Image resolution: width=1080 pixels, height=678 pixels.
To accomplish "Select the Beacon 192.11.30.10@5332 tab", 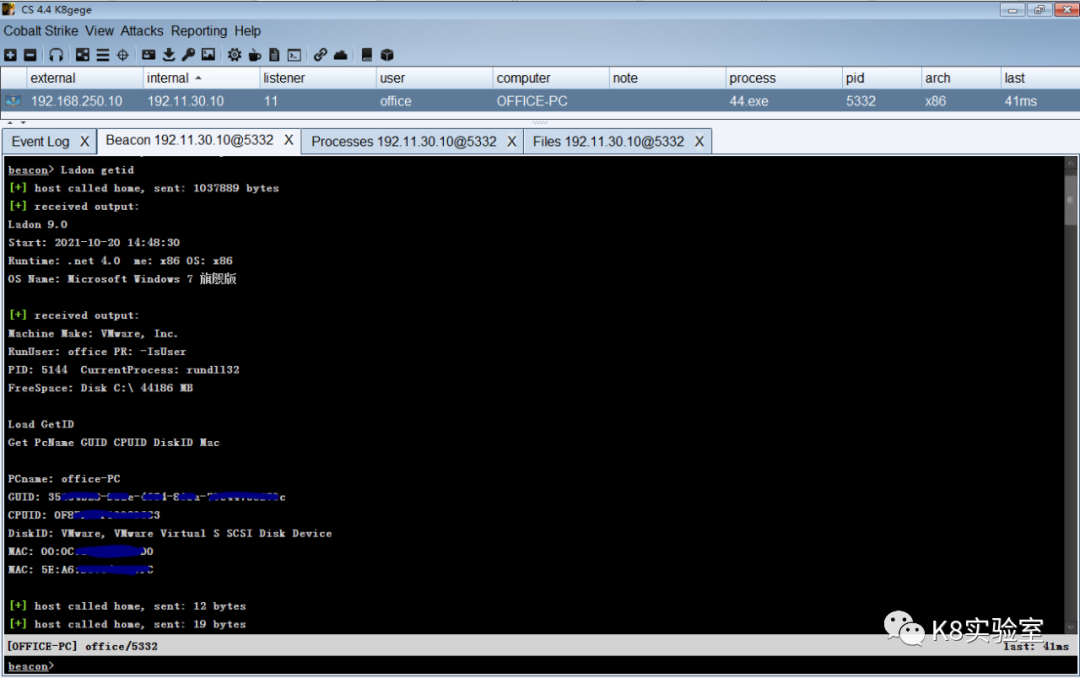I will tap(189, 140).
